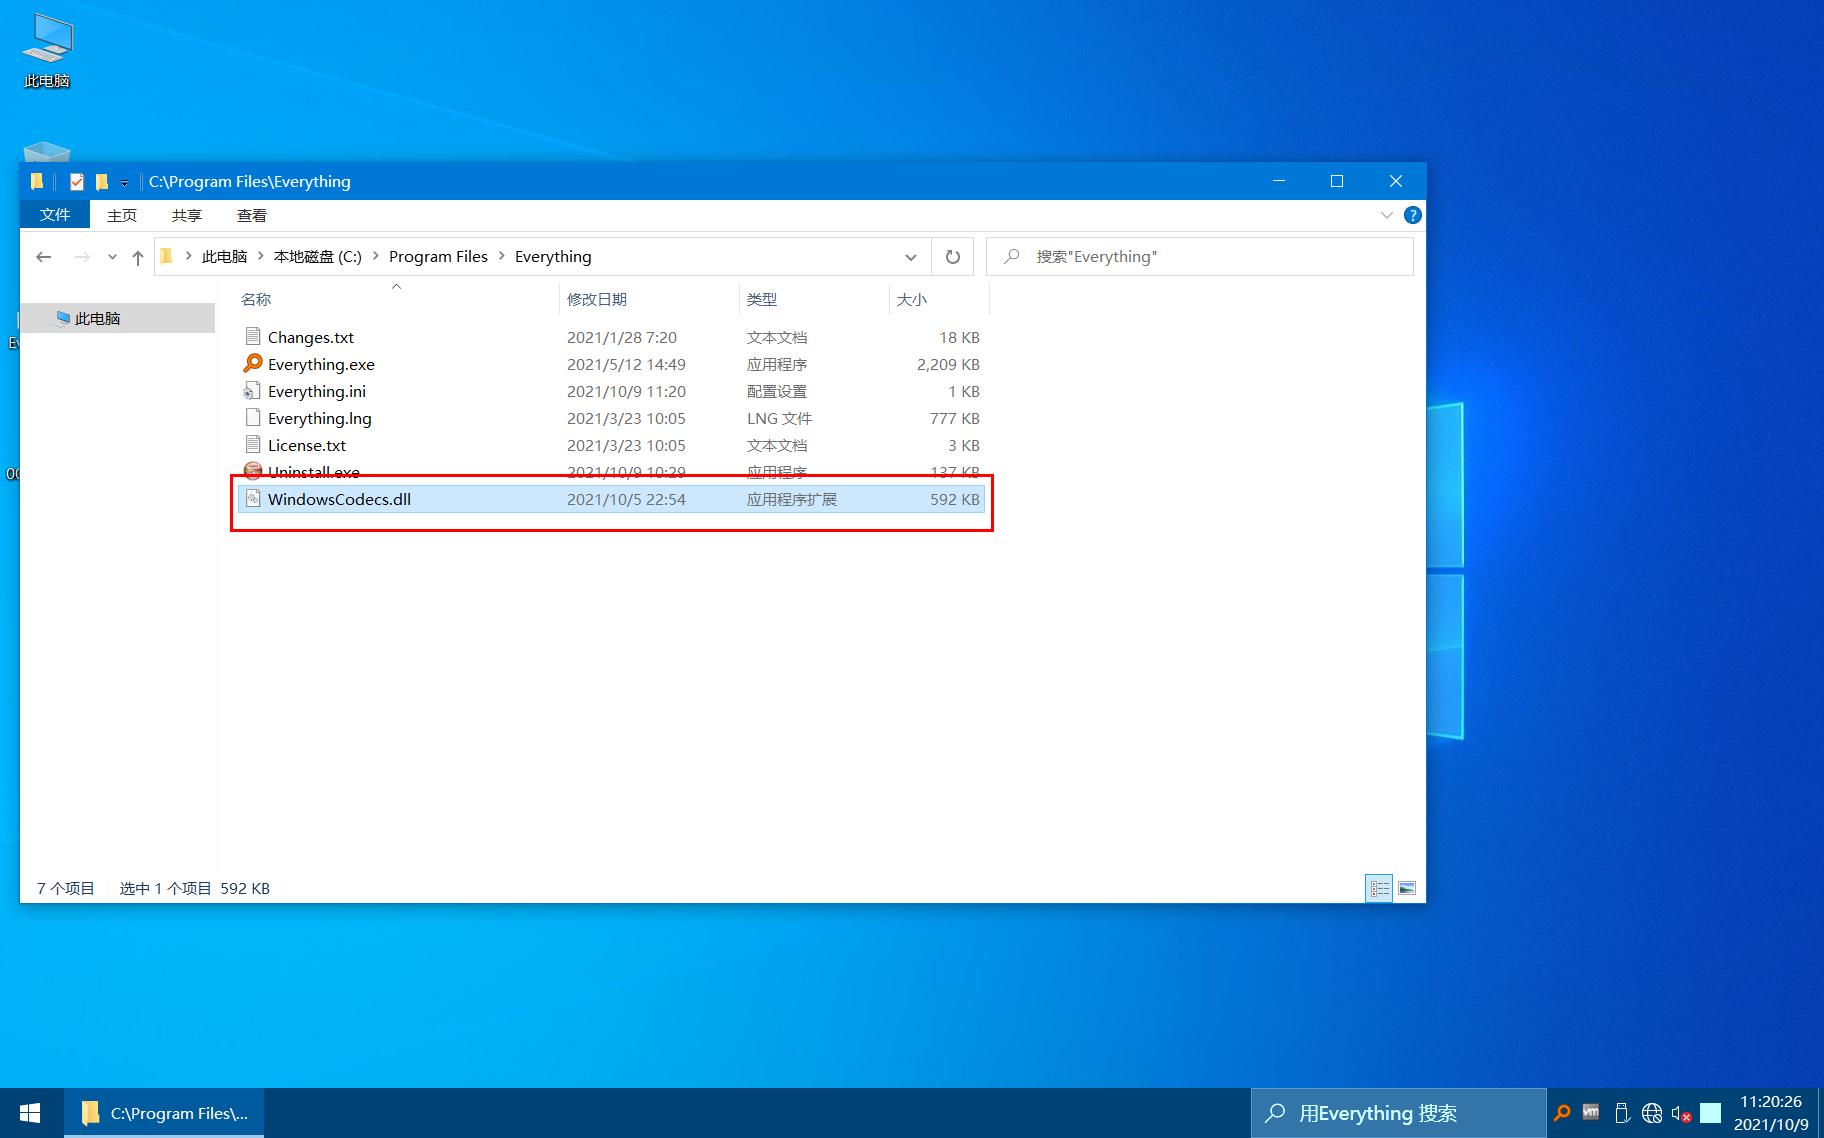Switch to the 主页 ribbon tab
This screenshot has width=1824, height=1138.
pyautogui.click(x=122, y=215)
